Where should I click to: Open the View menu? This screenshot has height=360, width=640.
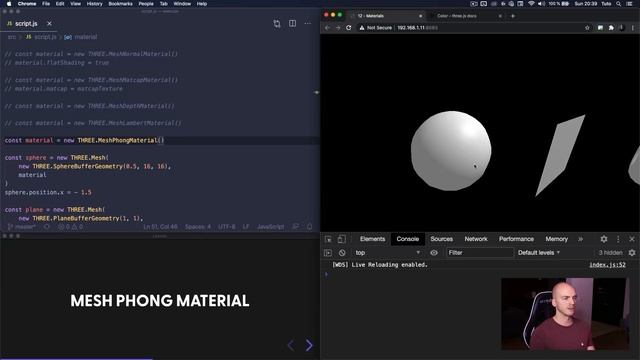click(x=76, y=4)
